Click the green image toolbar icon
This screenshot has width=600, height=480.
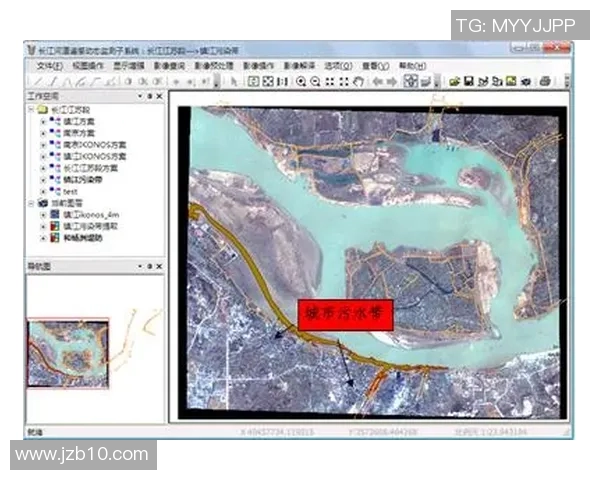pyautogui.click(x=511, y=81)
